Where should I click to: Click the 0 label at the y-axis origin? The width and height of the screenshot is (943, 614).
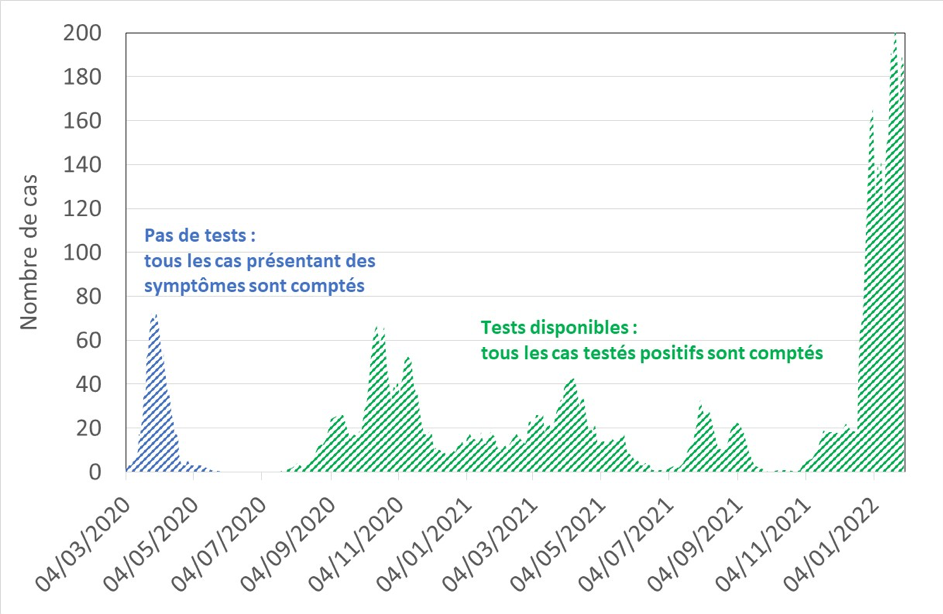point(94,472)
